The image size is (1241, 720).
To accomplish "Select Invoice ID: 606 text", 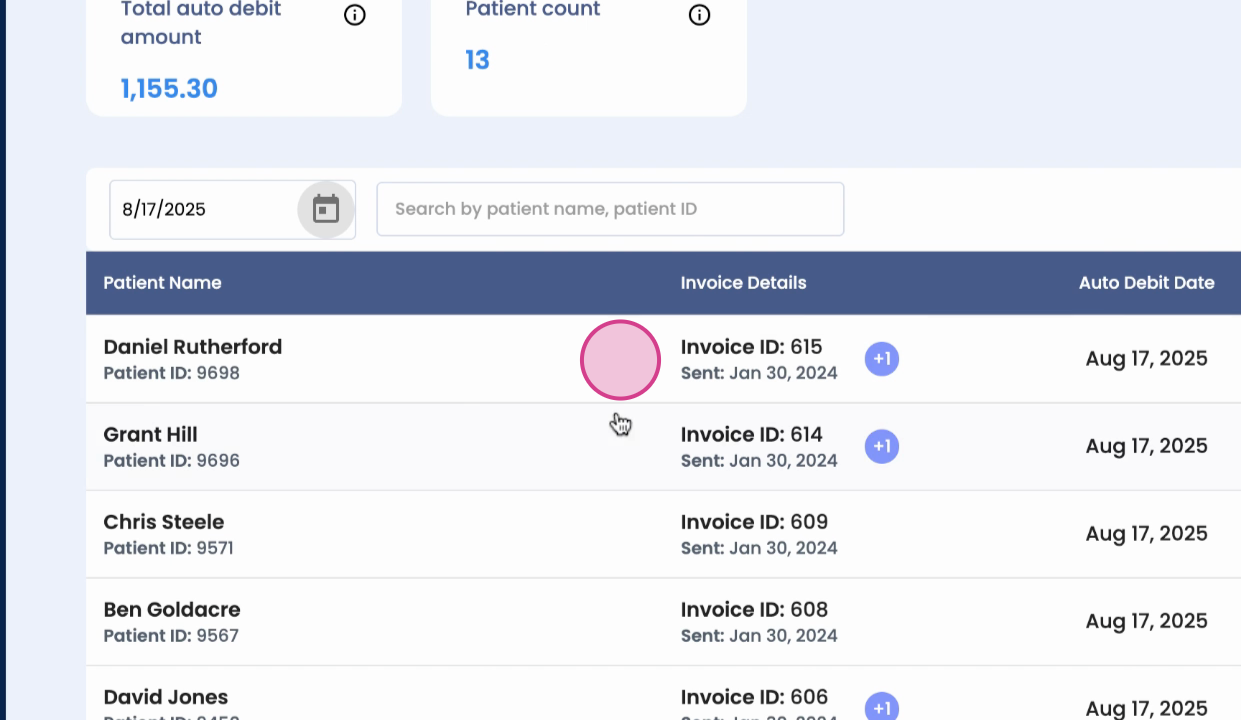I will point(754,697).
